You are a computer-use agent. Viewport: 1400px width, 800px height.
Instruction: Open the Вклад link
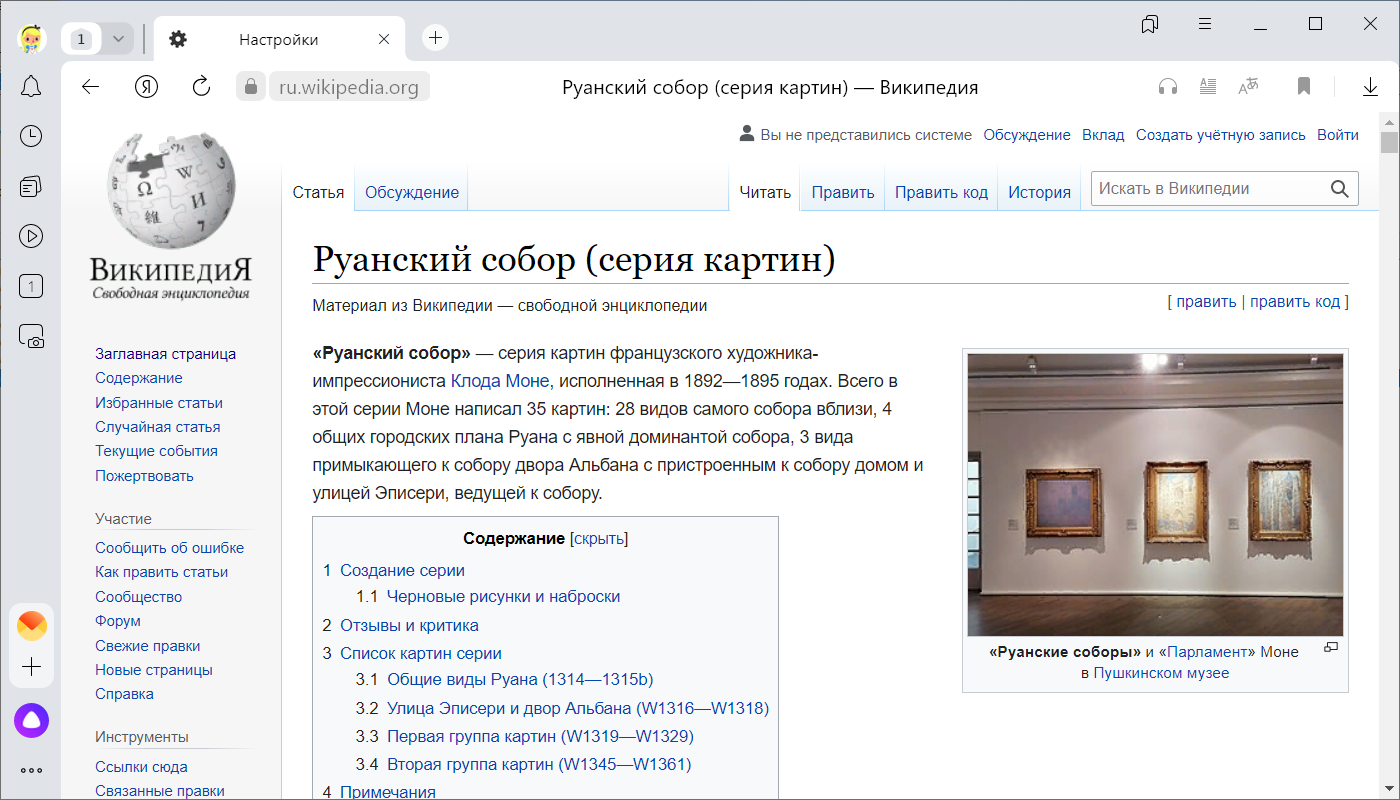(x=1103, y=135)
